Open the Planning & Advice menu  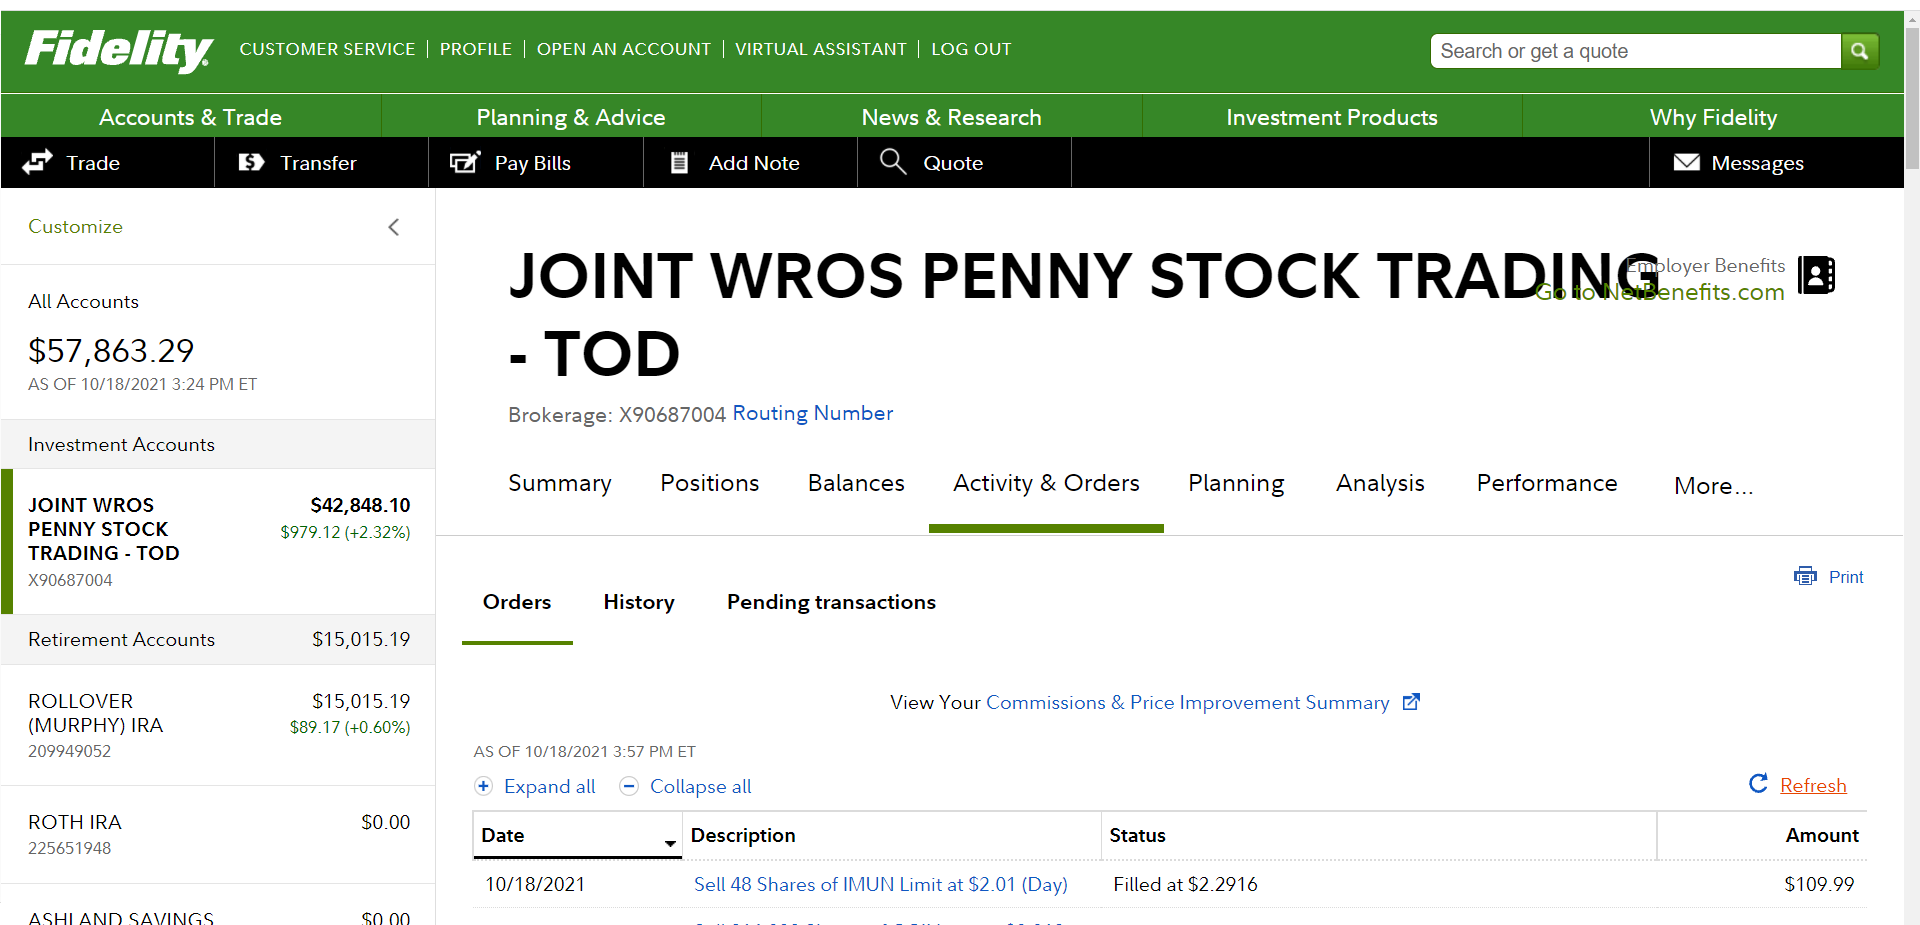(571, 117)
